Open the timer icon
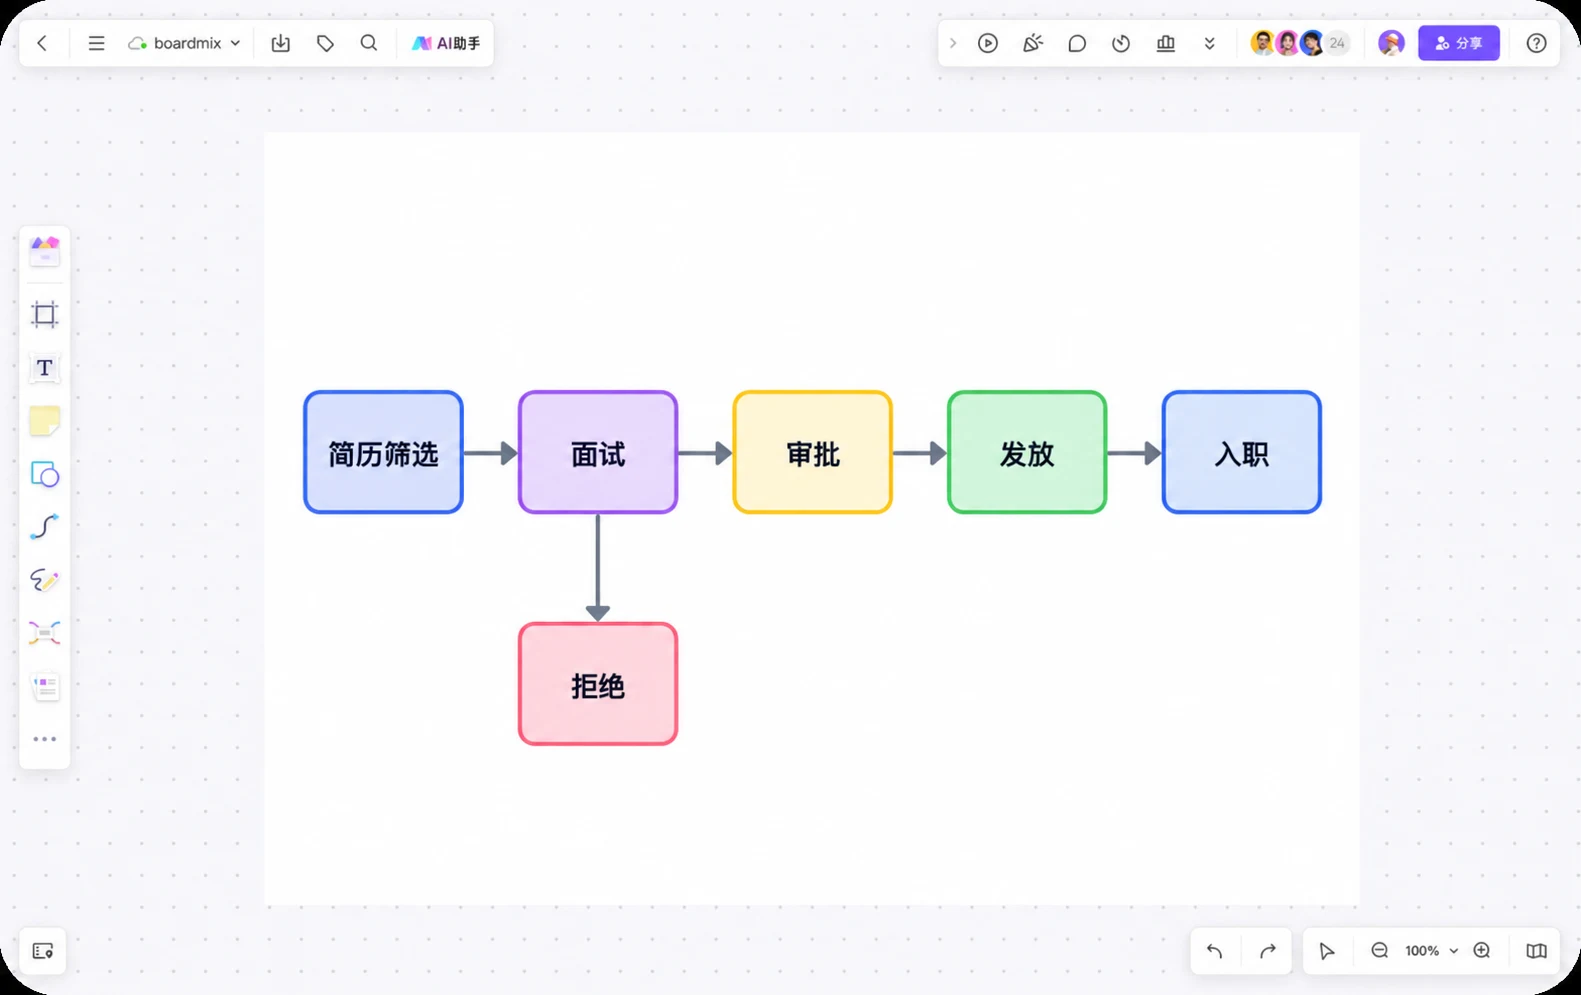The height and width of the screenshot is (995, 1581). coord(1121,43)
